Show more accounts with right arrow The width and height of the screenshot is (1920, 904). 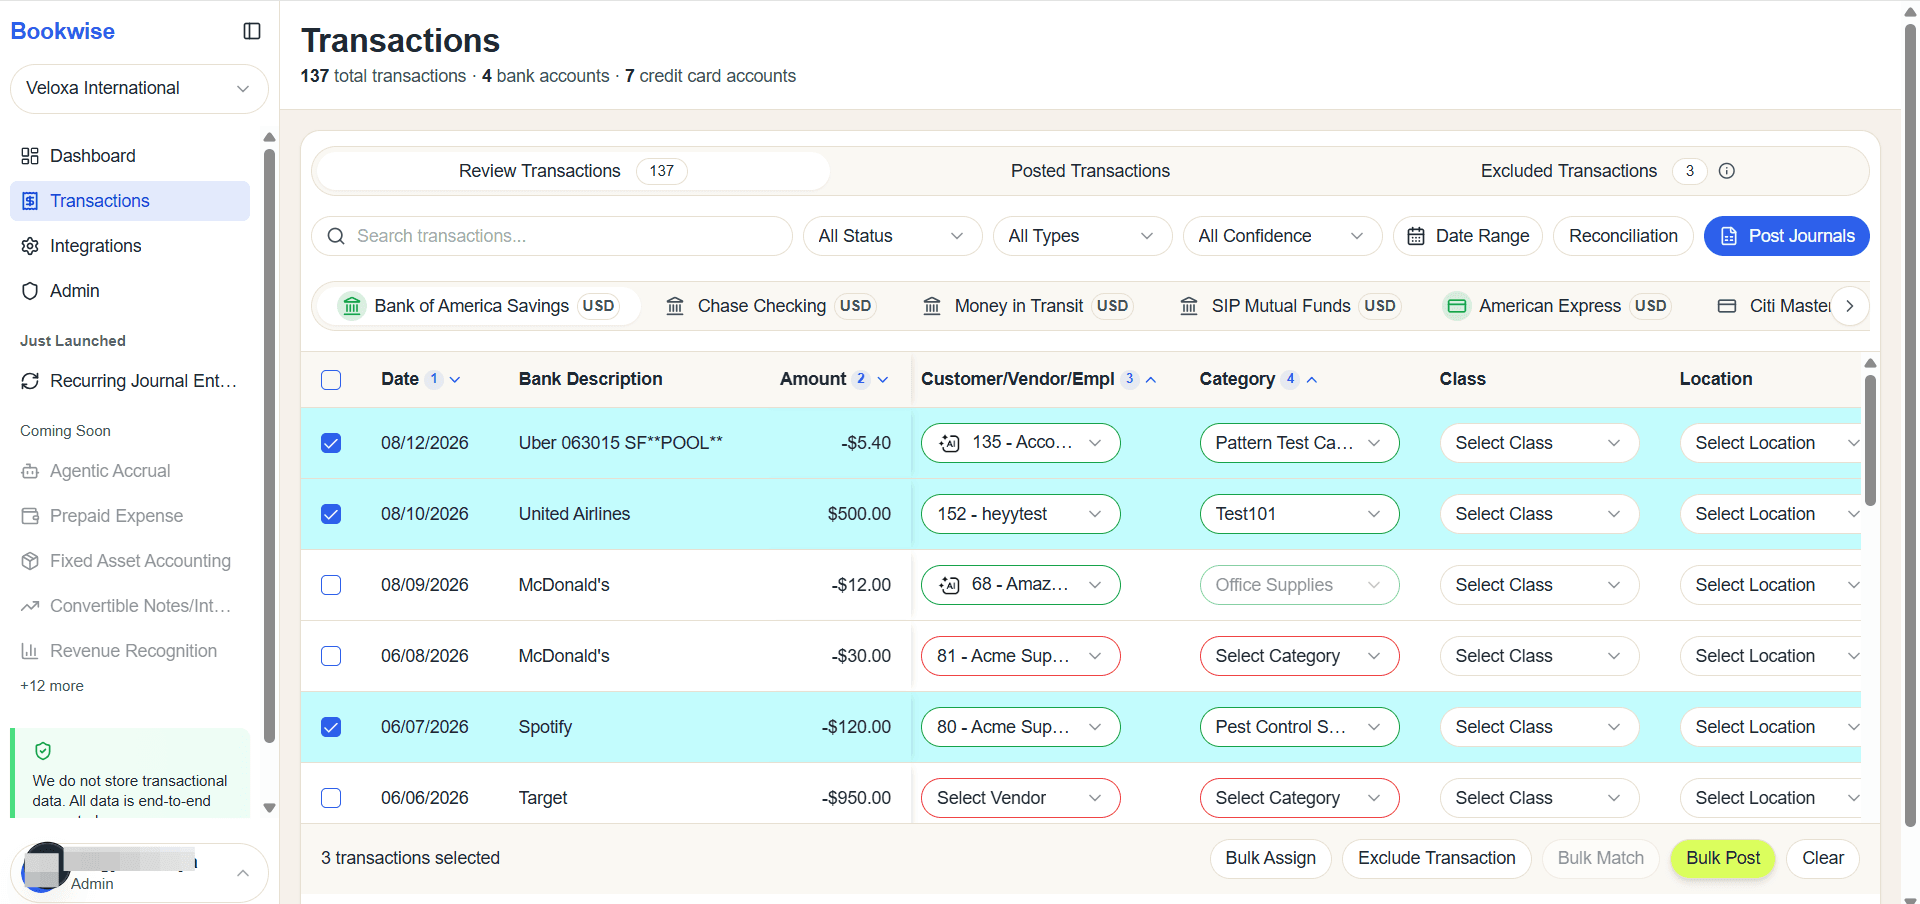pos(1850,306)
